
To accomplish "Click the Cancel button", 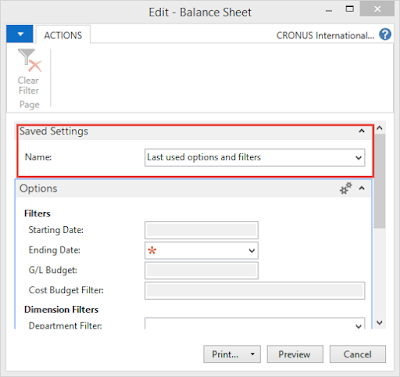I will [358, 354].
